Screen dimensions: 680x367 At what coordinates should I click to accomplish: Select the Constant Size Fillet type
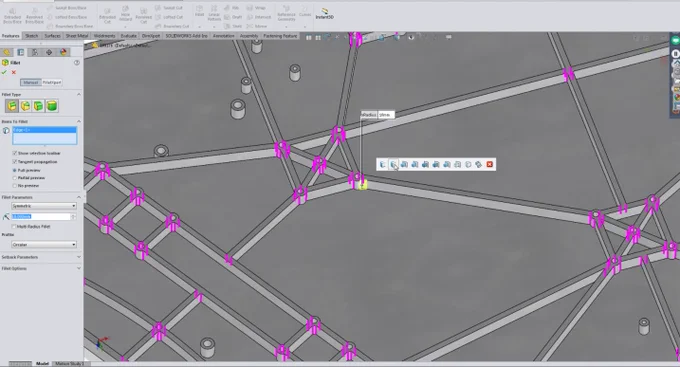coord(12,106)
